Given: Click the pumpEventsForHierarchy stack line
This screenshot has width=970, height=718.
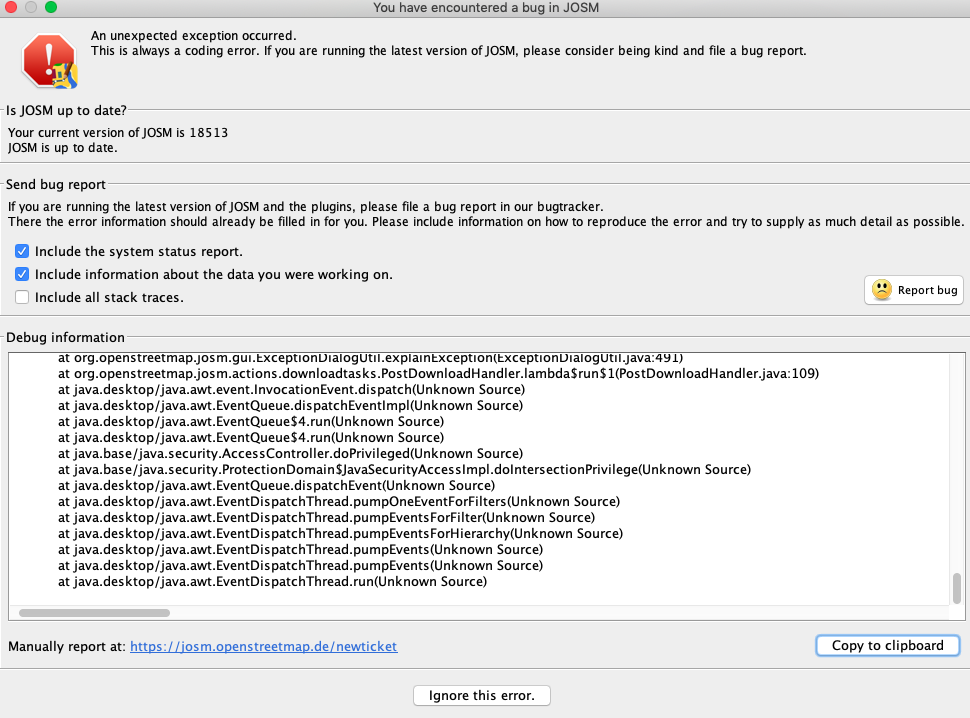Looking at the screenshot, I should point(340,534).
